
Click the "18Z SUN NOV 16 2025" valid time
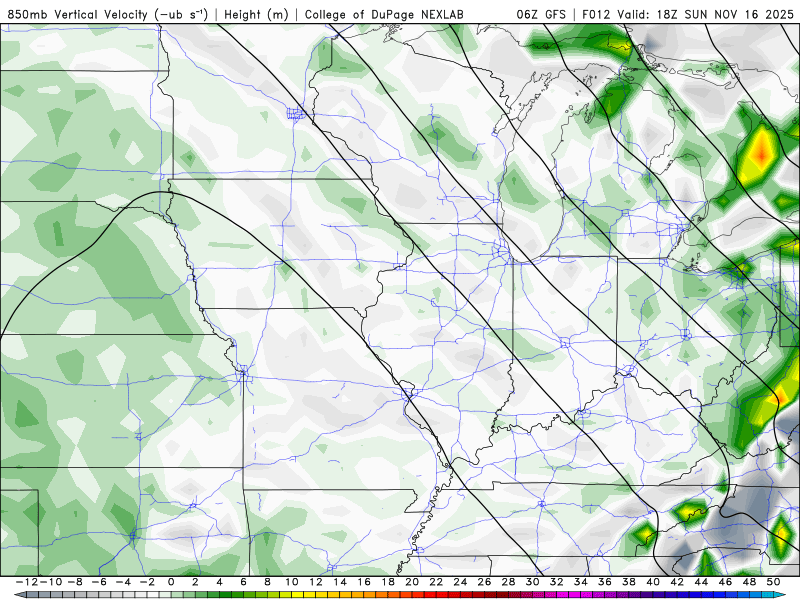point(725,15)
